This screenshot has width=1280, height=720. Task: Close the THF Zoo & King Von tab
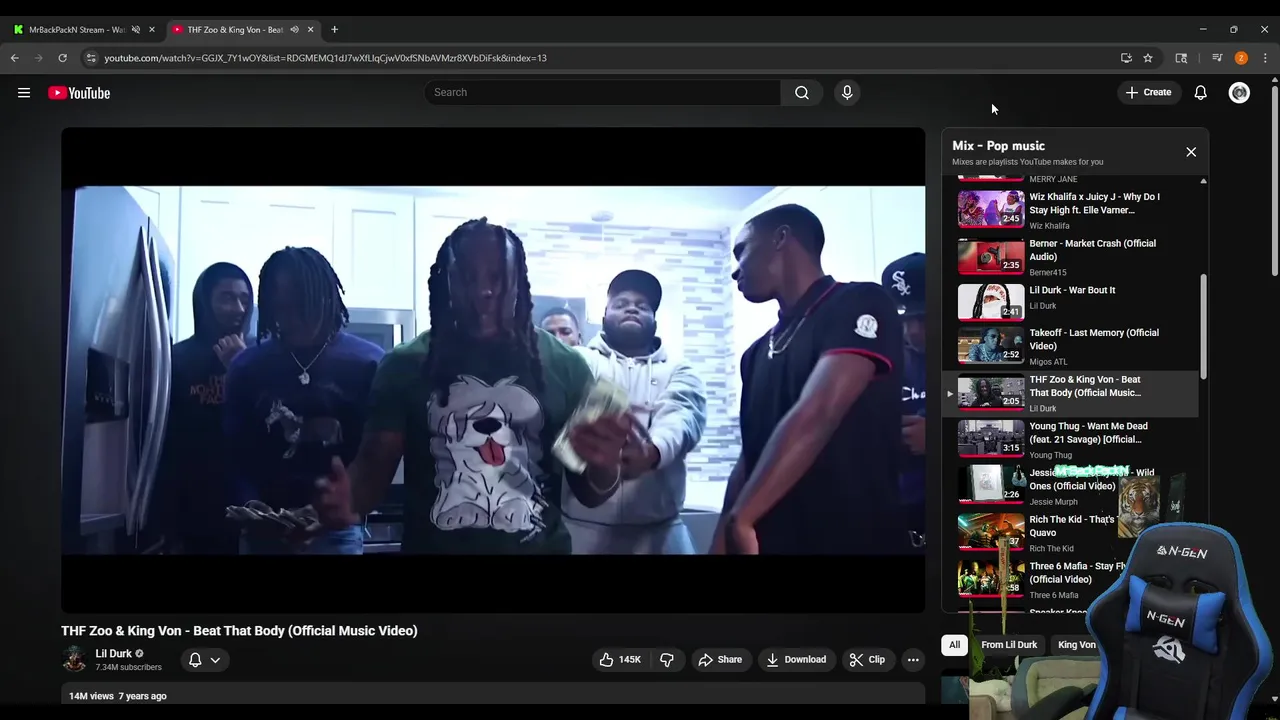click(310, 30)
